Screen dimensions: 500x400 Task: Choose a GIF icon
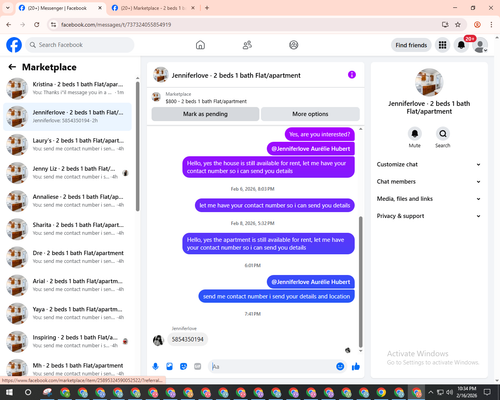point(198,367)
